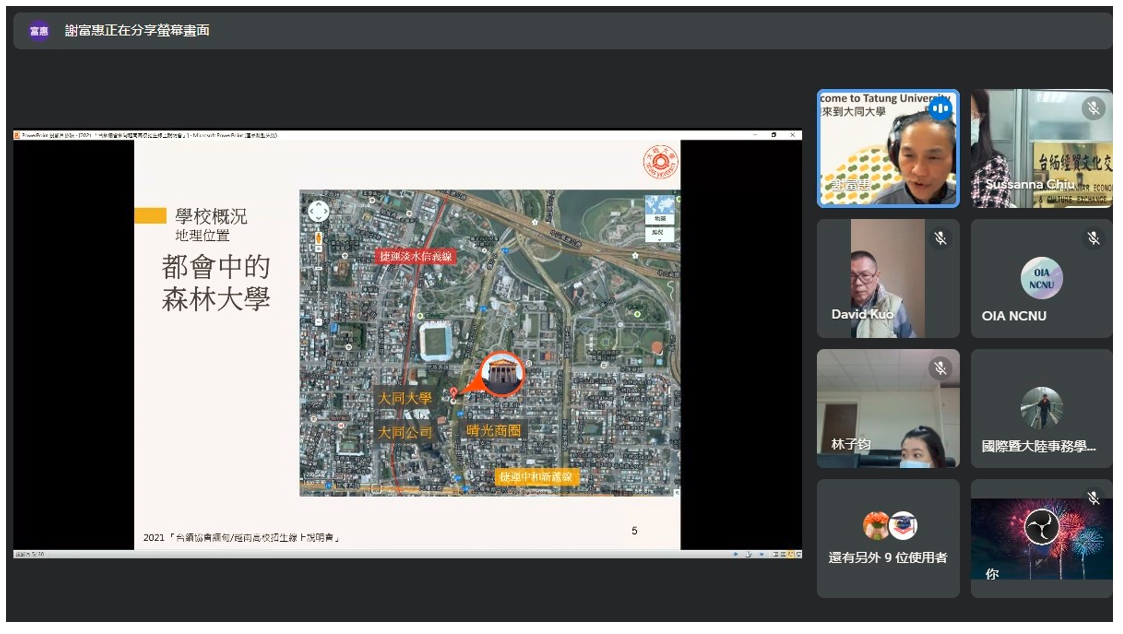Click the 學校概況 slide heading
The width and height of the screenshot is (1123, 634).
click(211, 216)
